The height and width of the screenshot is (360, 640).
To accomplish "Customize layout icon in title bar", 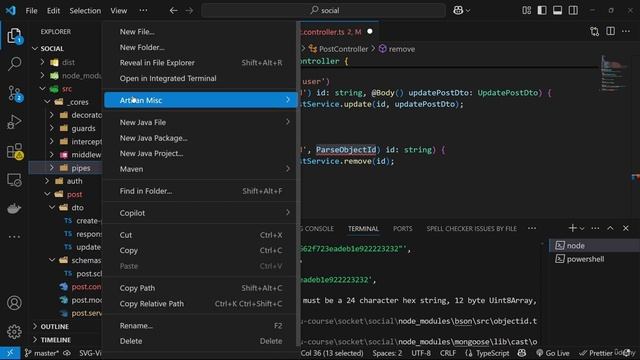I will click(527, 10).
